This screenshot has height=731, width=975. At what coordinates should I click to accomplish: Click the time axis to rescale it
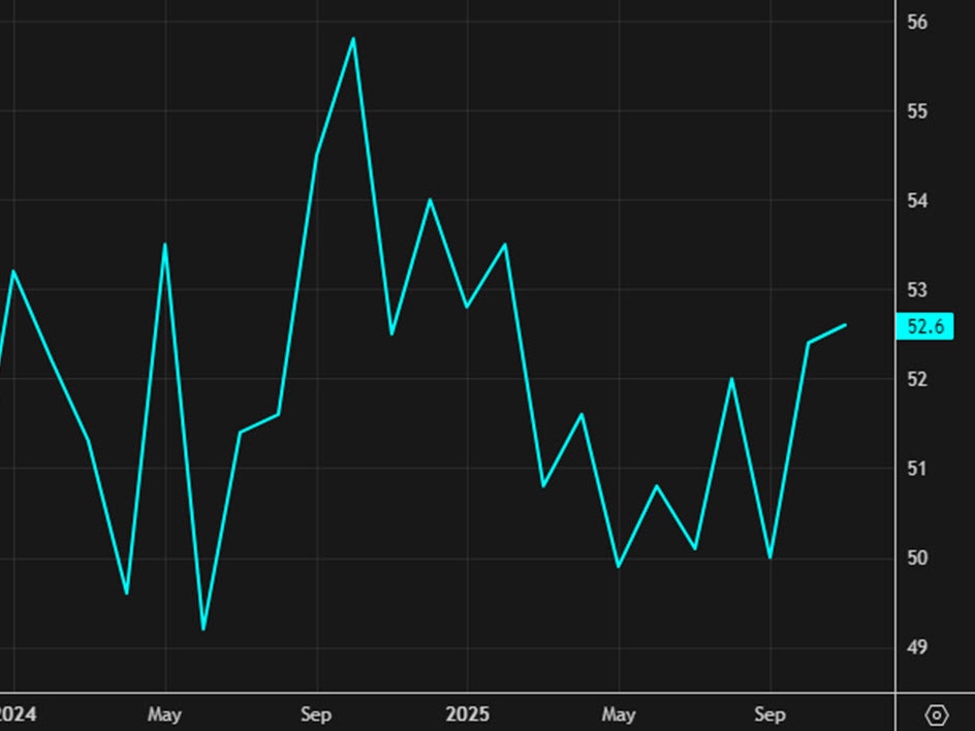coord(550,715)
